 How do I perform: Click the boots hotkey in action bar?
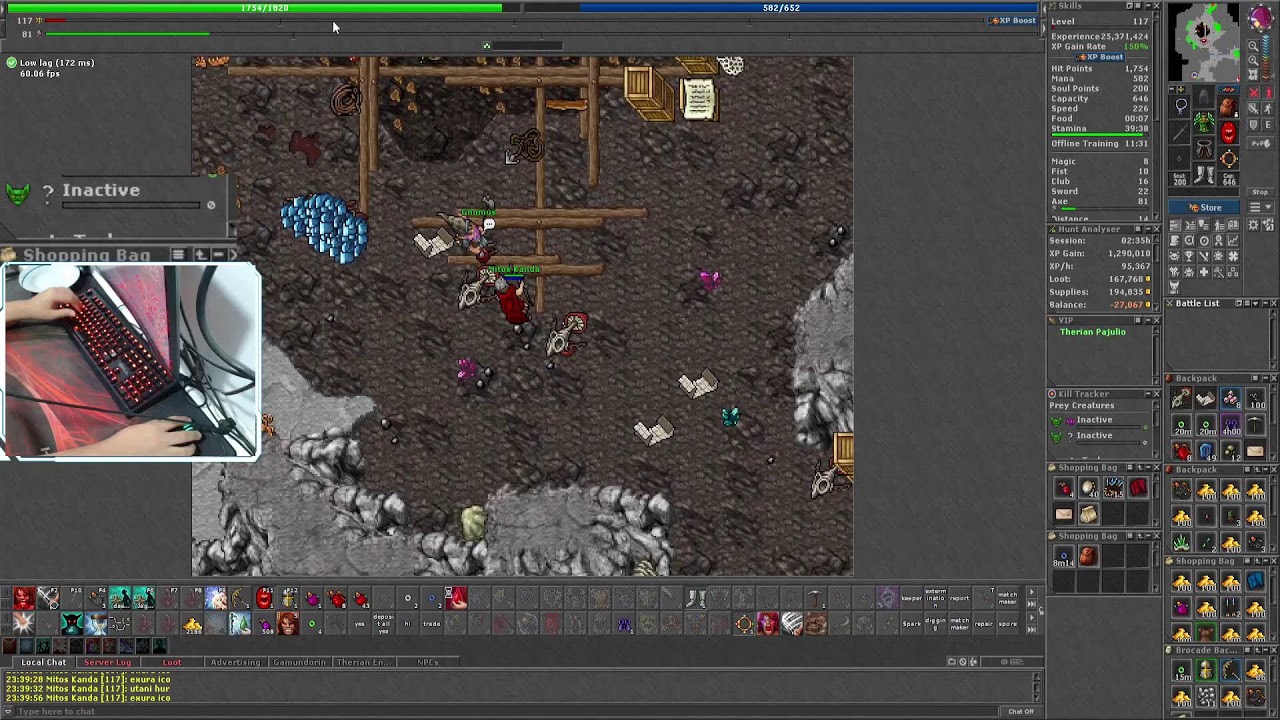696,597
